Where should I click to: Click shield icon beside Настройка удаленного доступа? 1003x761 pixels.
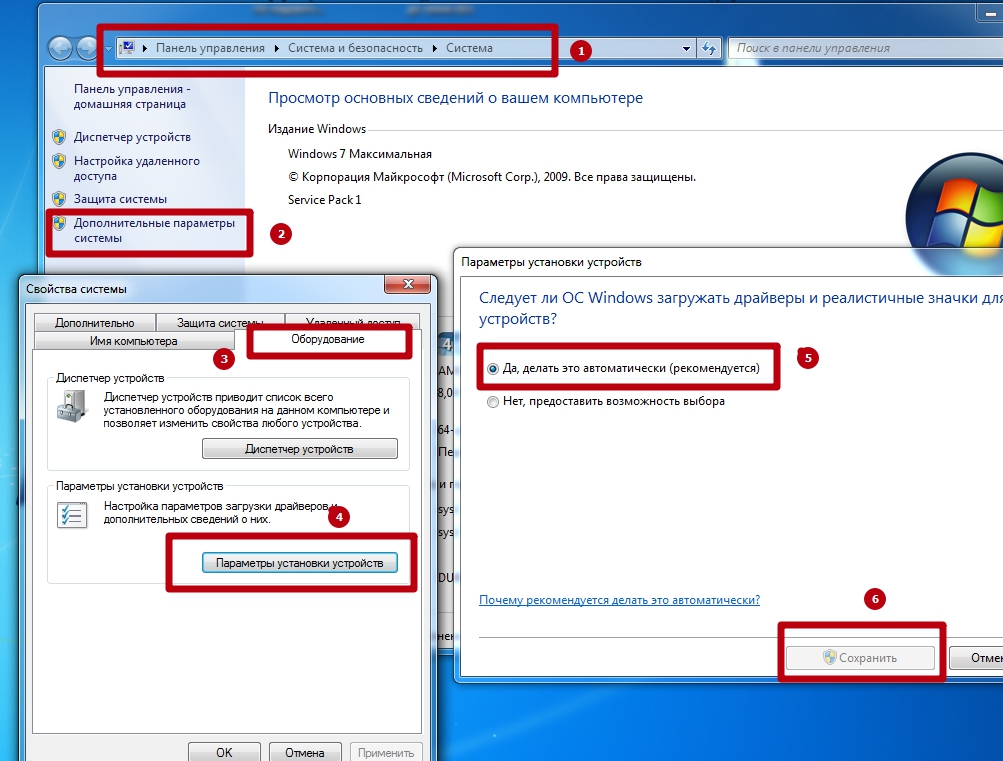pyautogui.click(x=59, y=161)
